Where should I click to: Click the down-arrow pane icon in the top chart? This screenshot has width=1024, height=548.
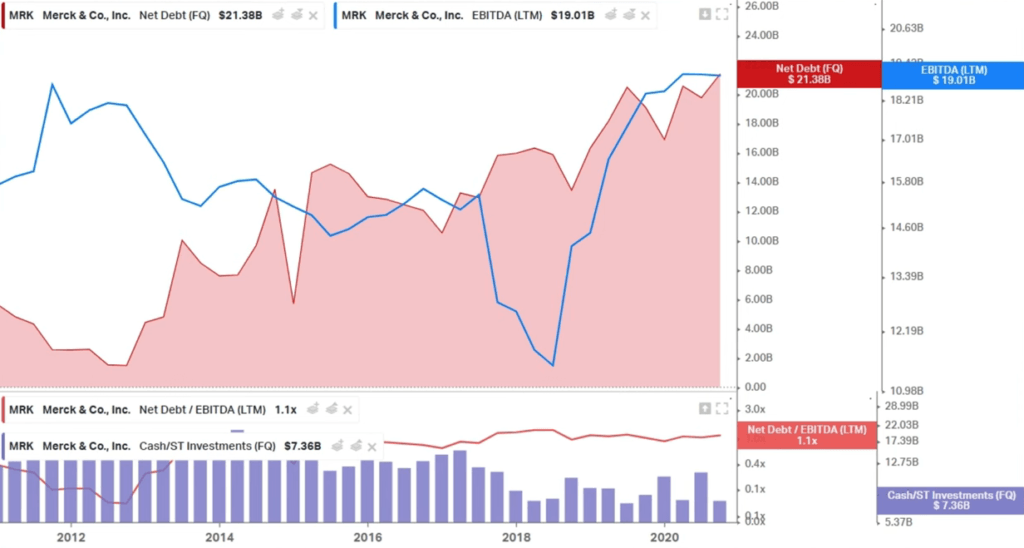pyautogui.click(x=705, y=14)
